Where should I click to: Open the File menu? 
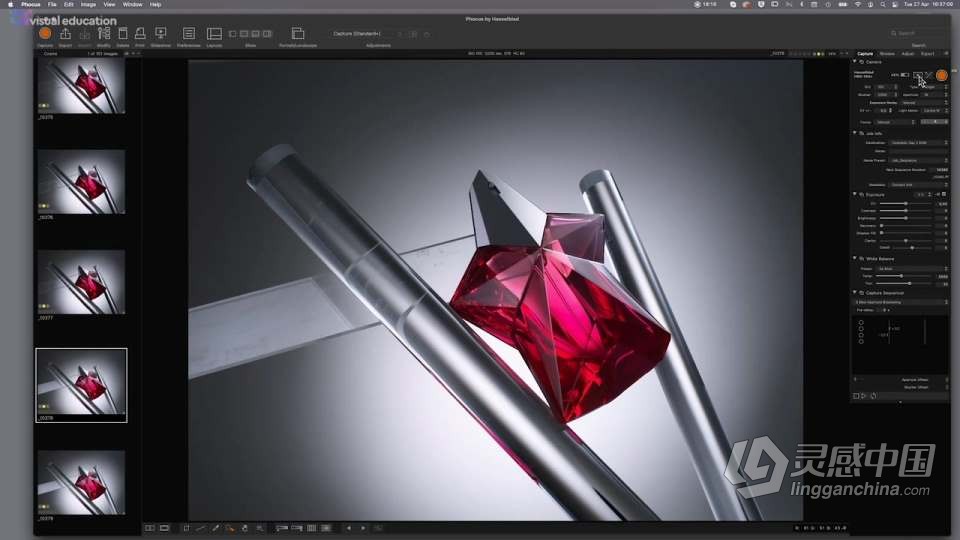tap(52, 4)
